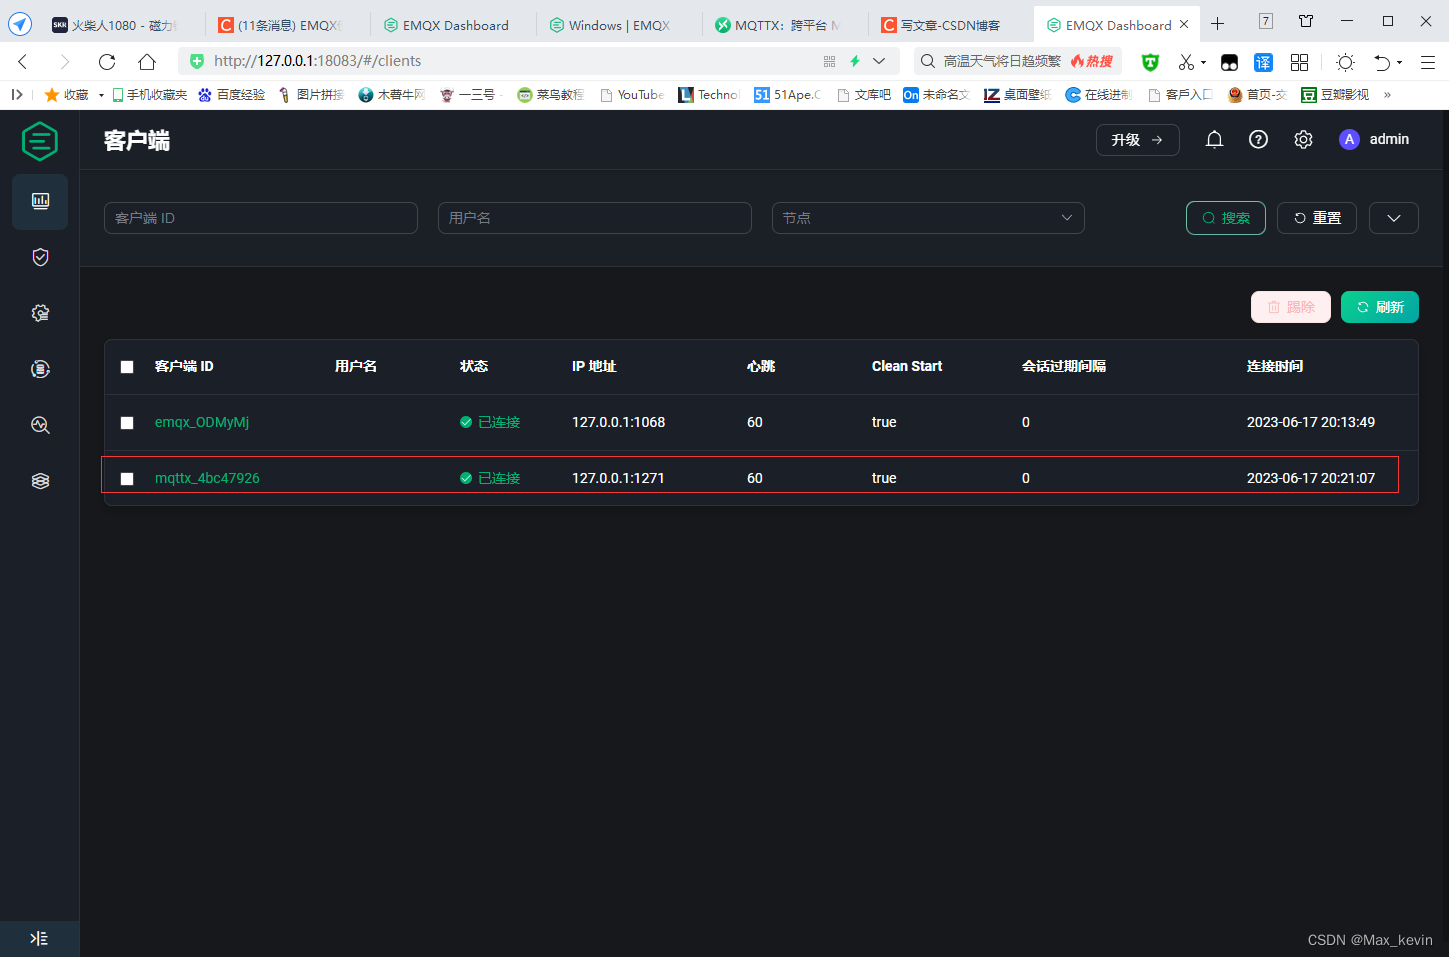
Task: Expand more search filters chevron
Action: pos(1393,218)
